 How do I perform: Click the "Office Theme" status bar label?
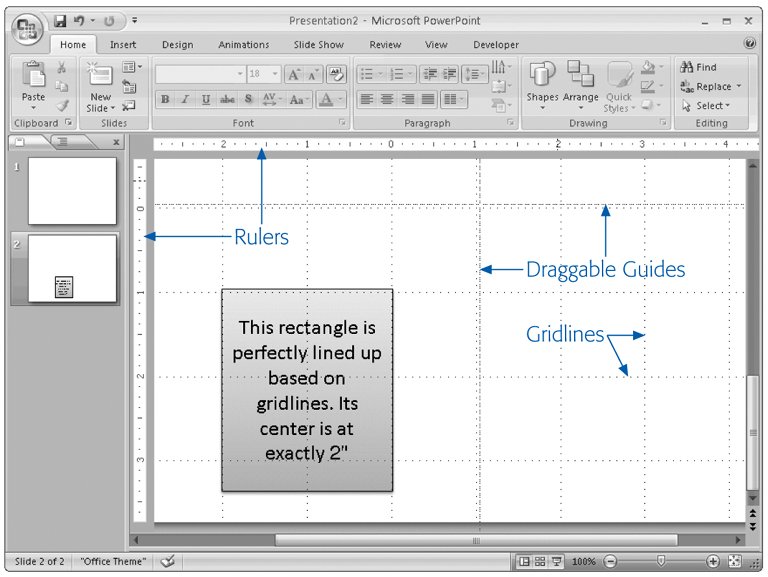pos(113,562)
